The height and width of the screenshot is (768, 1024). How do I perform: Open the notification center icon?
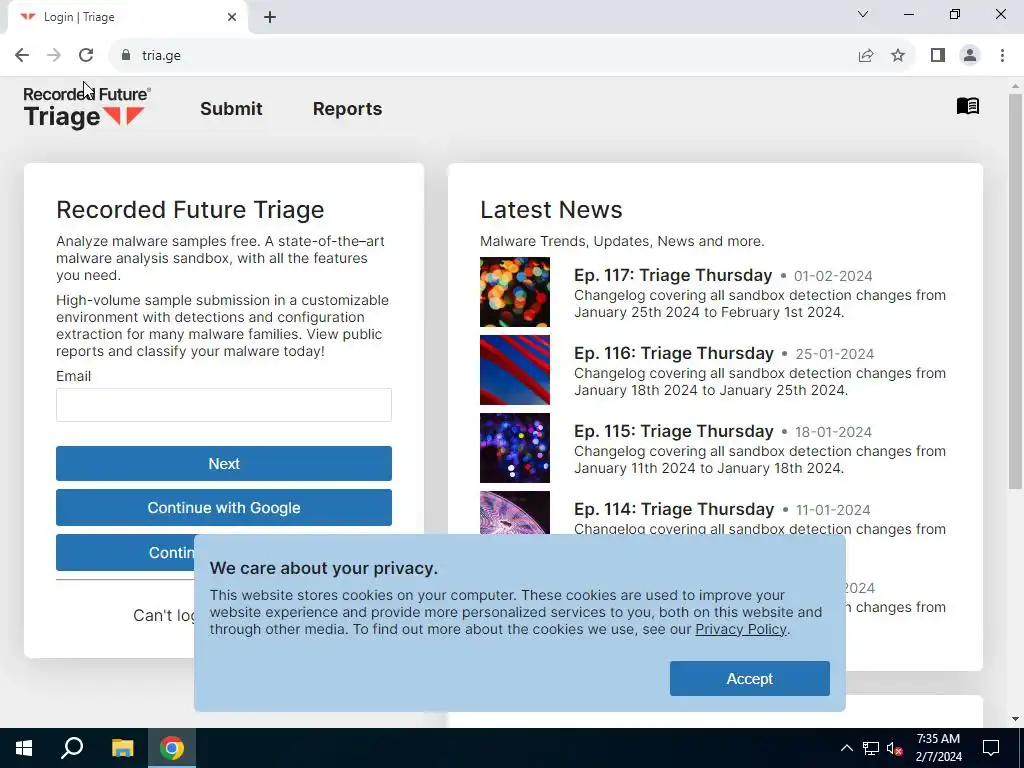(x=991, y=748)
